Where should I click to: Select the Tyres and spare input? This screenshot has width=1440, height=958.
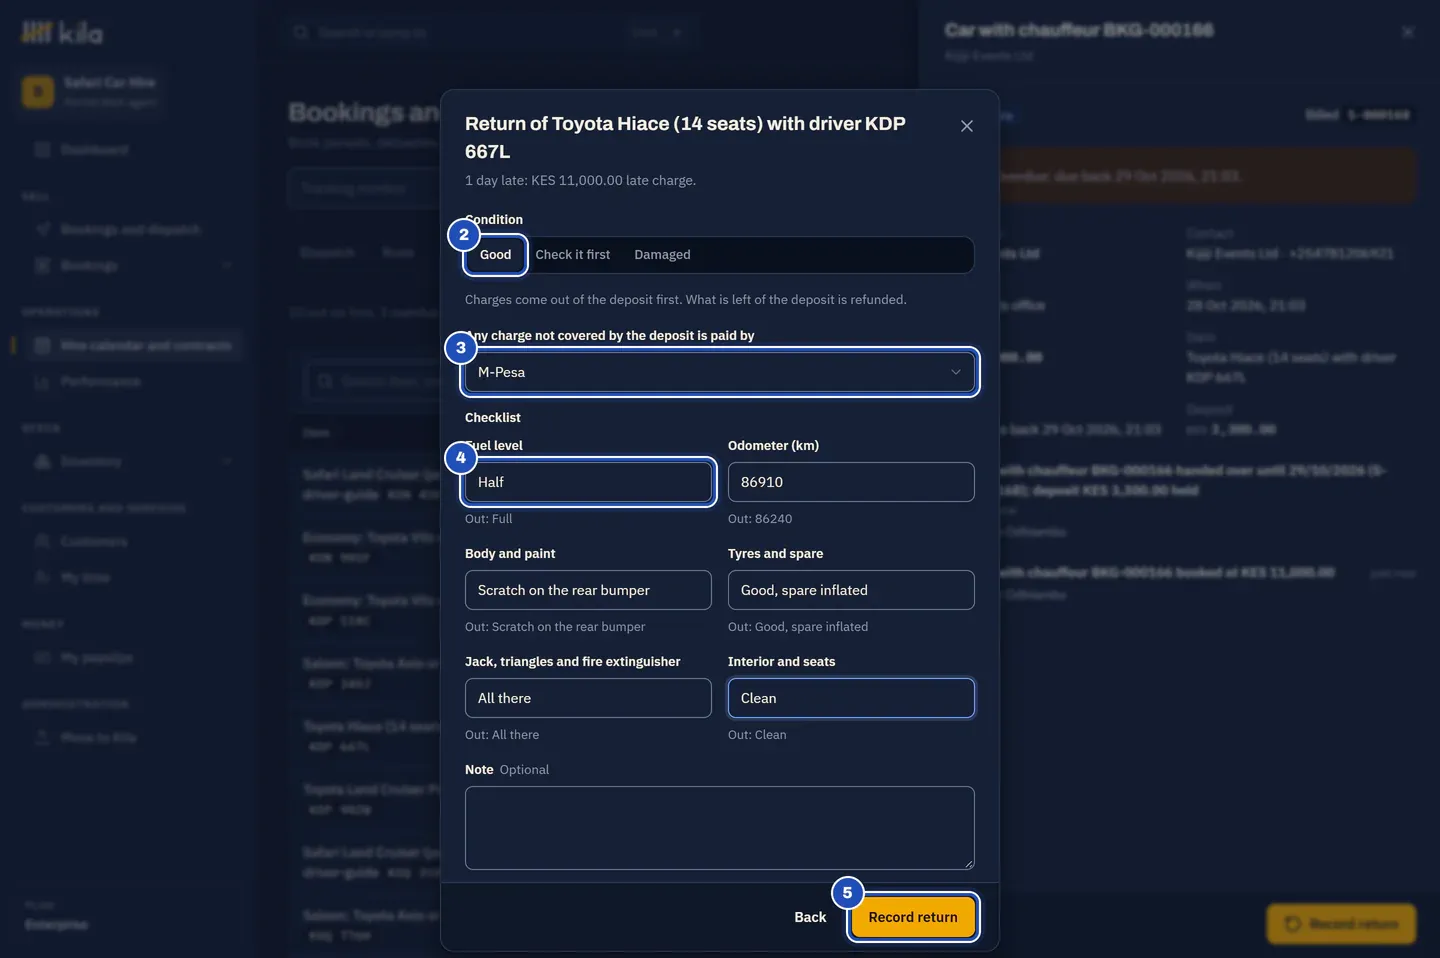(851, 590)
